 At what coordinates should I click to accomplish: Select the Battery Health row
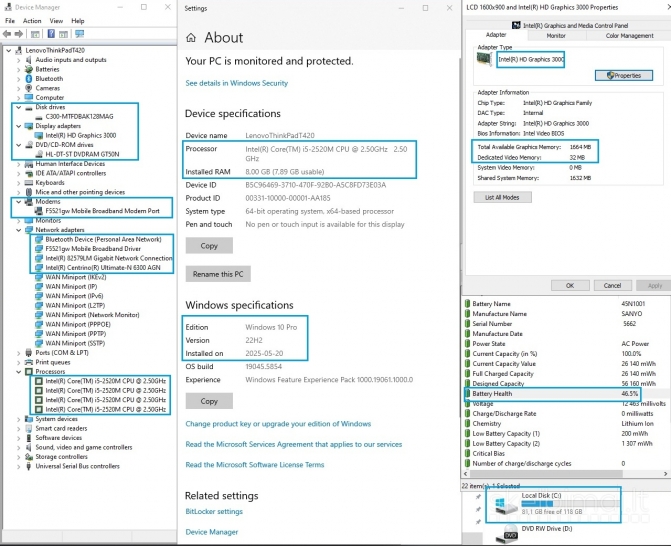tap(552, 394)
